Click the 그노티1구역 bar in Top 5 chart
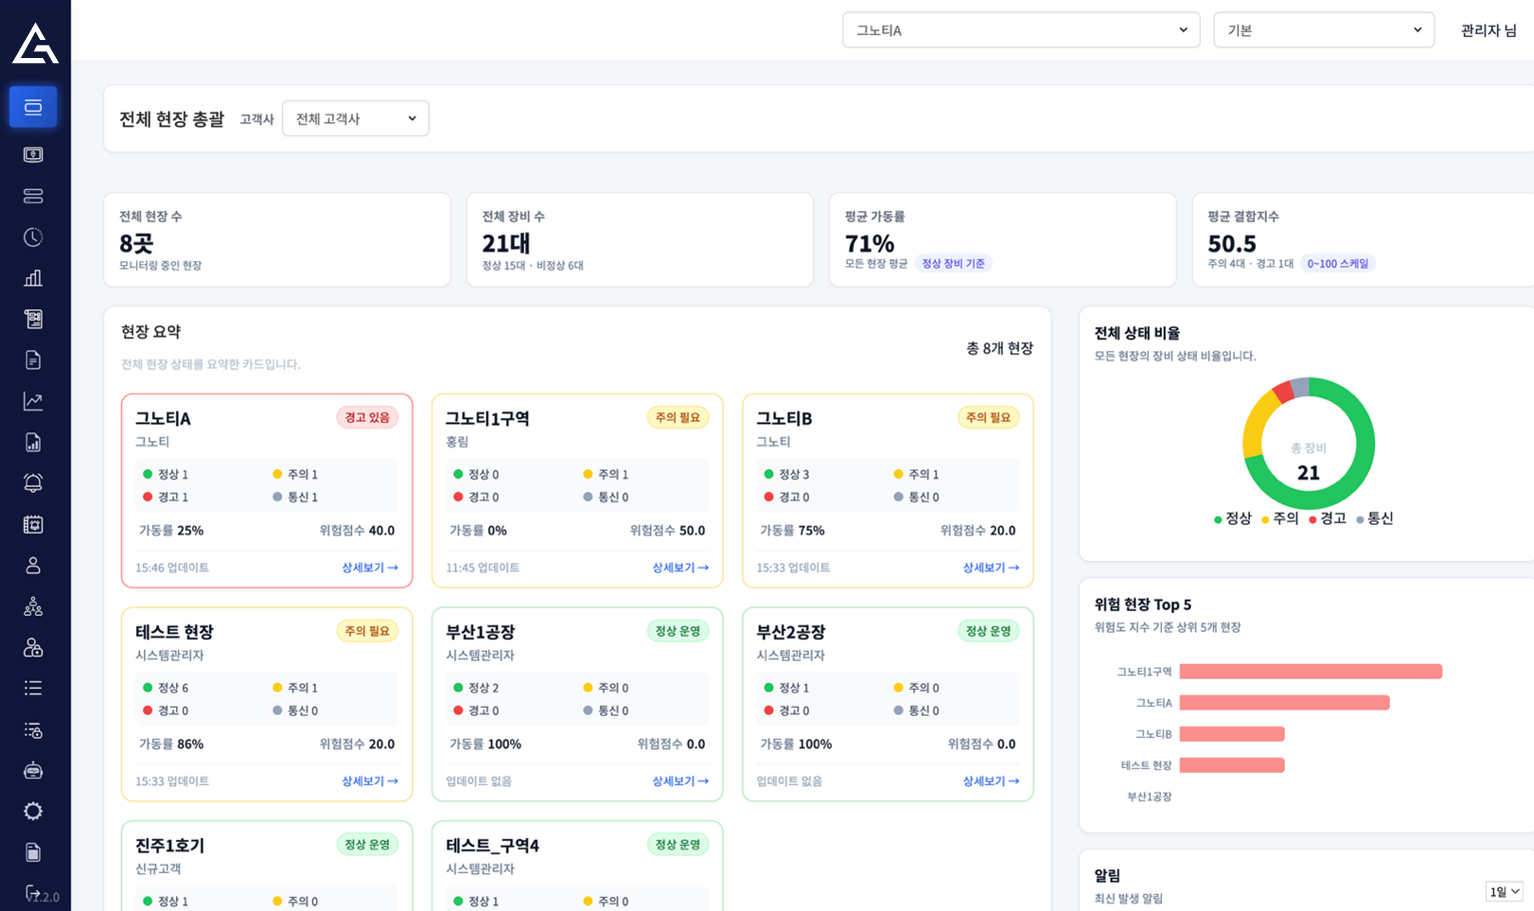The height and width of the screenshot is (911, 1534). (1310, 672)
